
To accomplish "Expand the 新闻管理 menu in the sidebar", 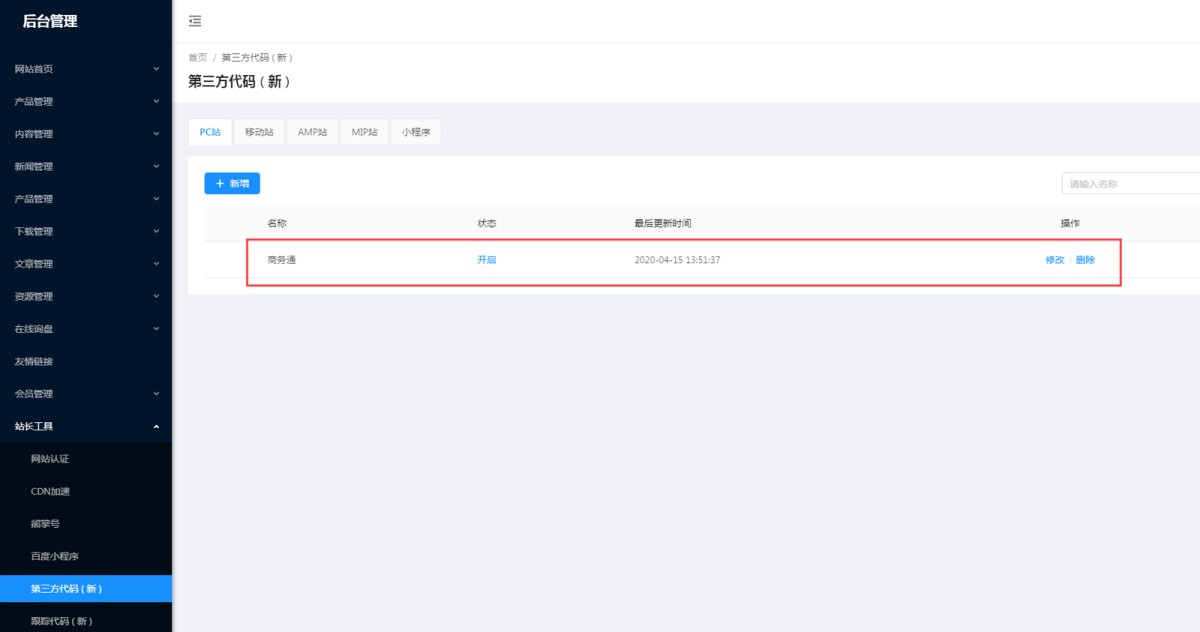I will coord(85,167).
